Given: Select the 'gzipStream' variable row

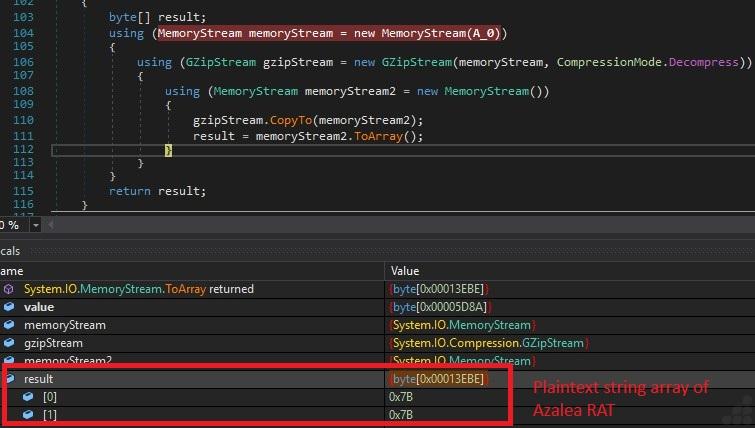Looking at the screenshot, I should click(378, 343).
